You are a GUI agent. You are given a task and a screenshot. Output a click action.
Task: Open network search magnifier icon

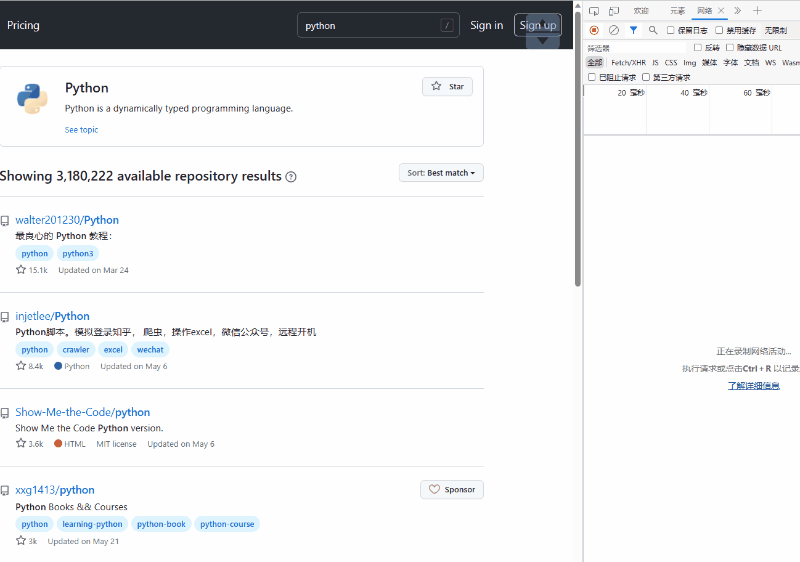pos(653,30)
